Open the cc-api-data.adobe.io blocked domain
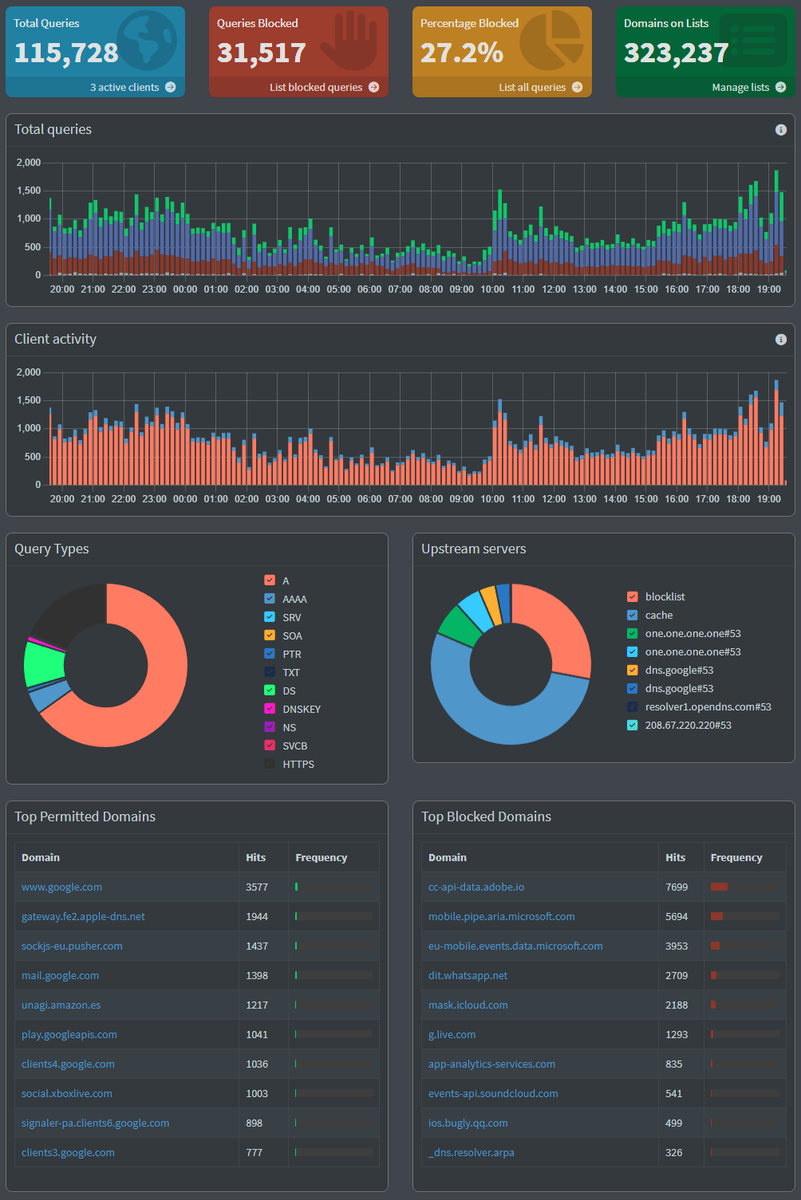The image size is (801, 1200). 476,887
